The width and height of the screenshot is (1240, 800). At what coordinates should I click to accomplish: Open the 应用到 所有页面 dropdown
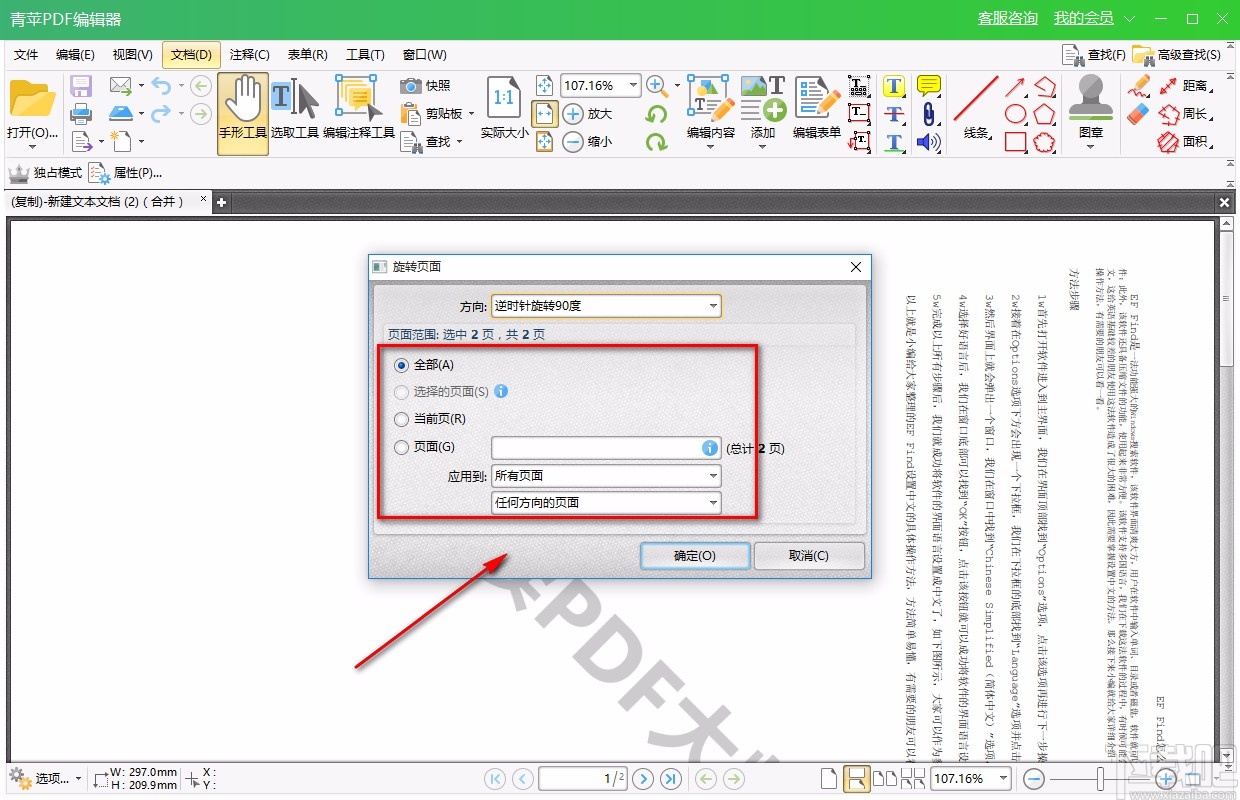[606, 476]
